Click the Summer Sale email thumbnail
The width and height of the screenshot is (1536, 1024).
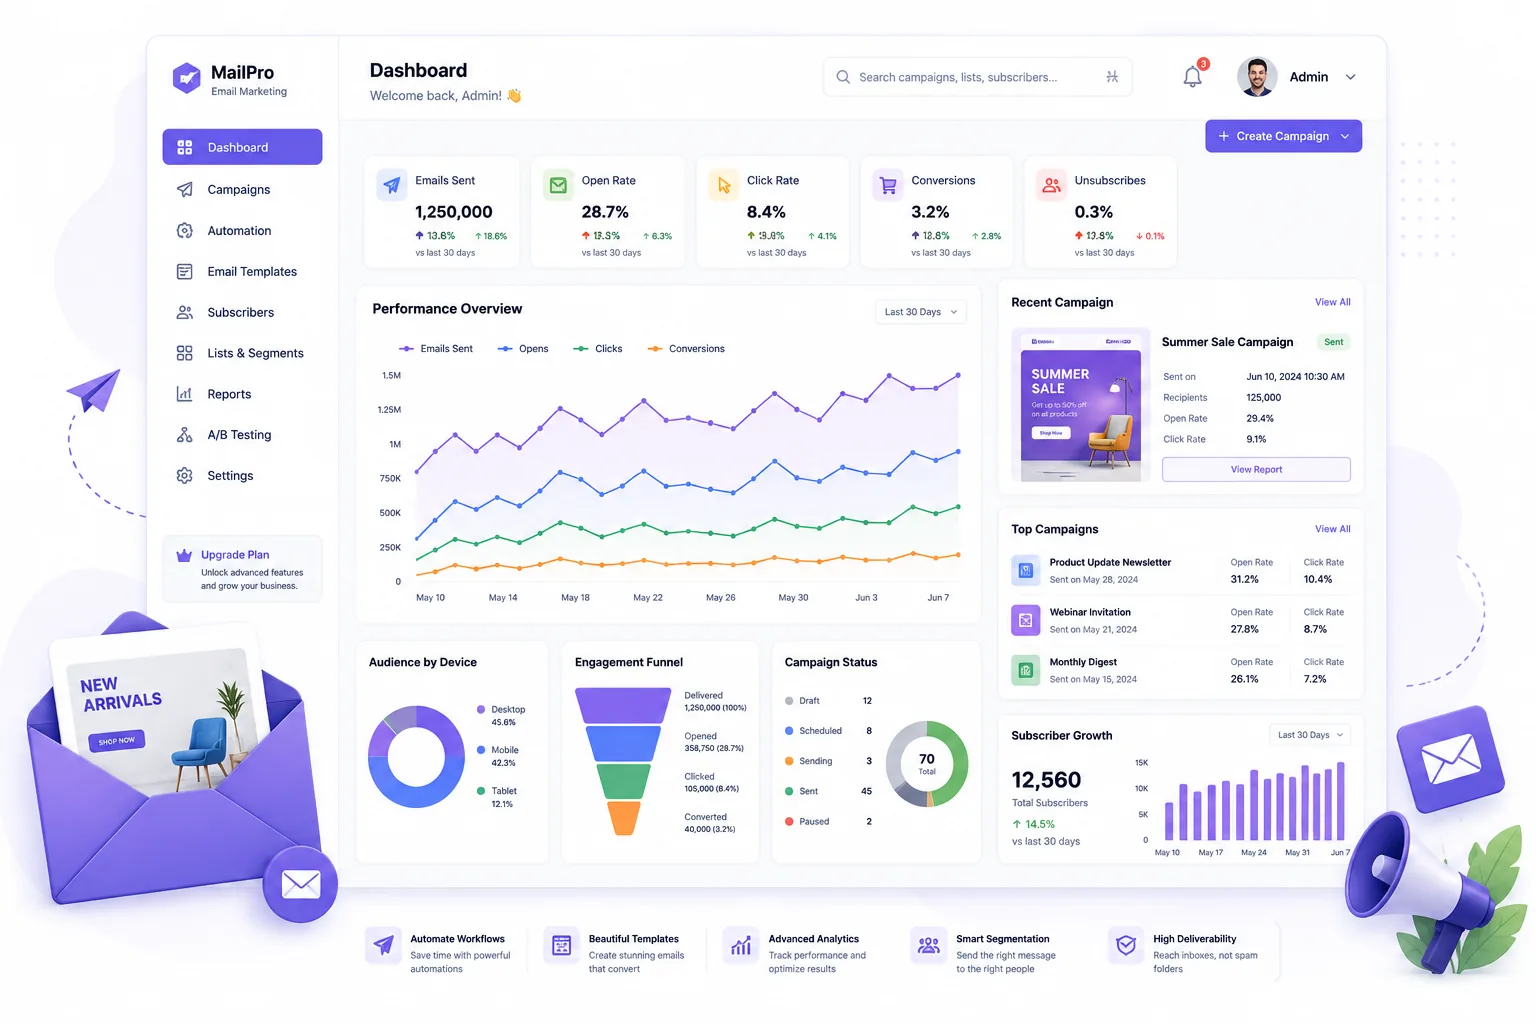point(1080,405)
